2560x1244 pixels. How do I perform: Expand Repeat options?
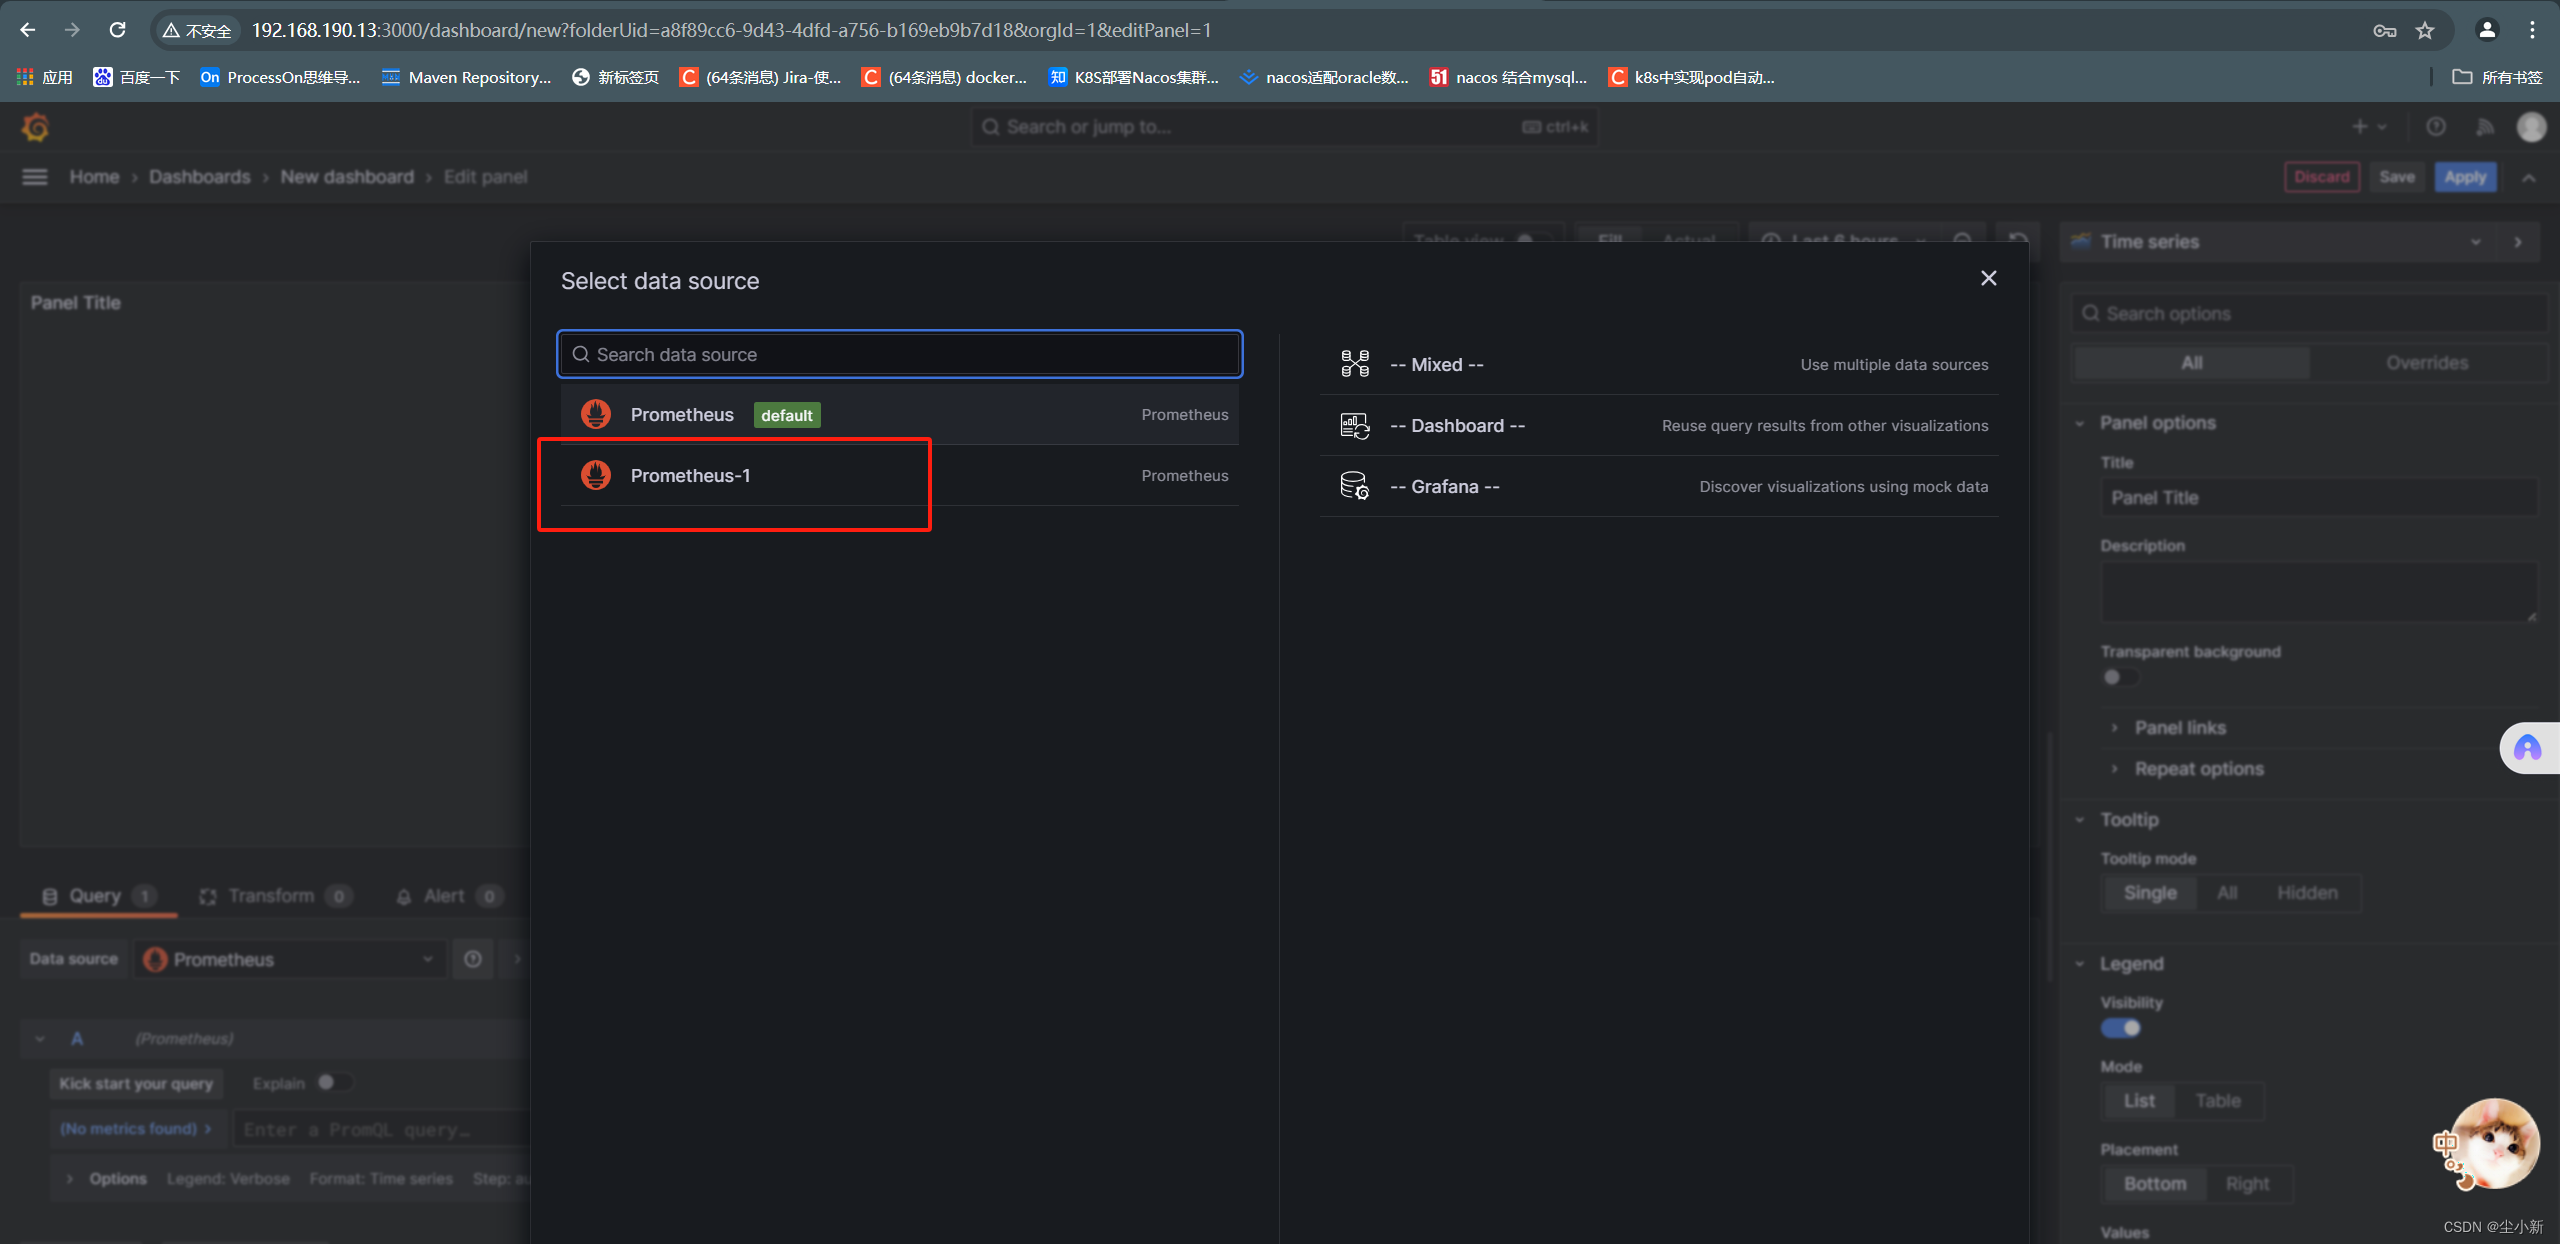click(x=2199, y=769)
